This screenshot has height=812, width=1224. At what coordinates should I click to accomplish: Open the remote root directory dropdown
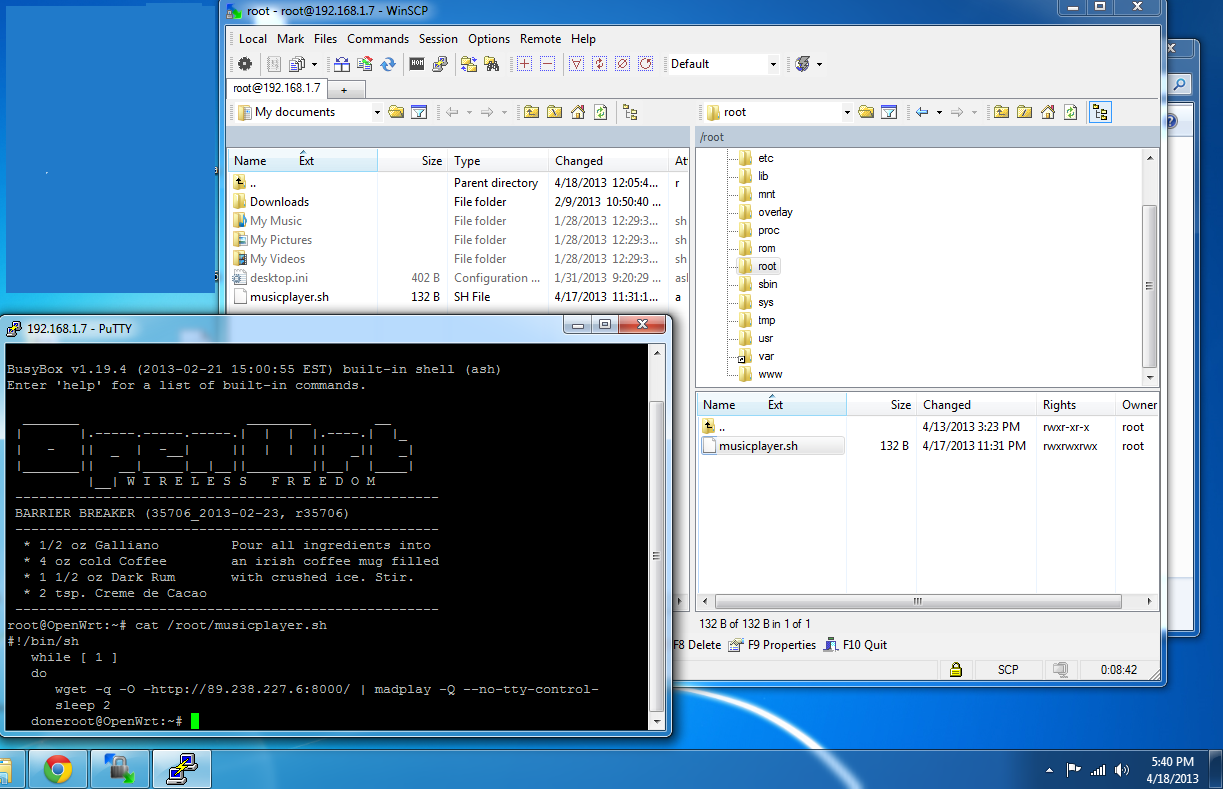tap(847, 113)
